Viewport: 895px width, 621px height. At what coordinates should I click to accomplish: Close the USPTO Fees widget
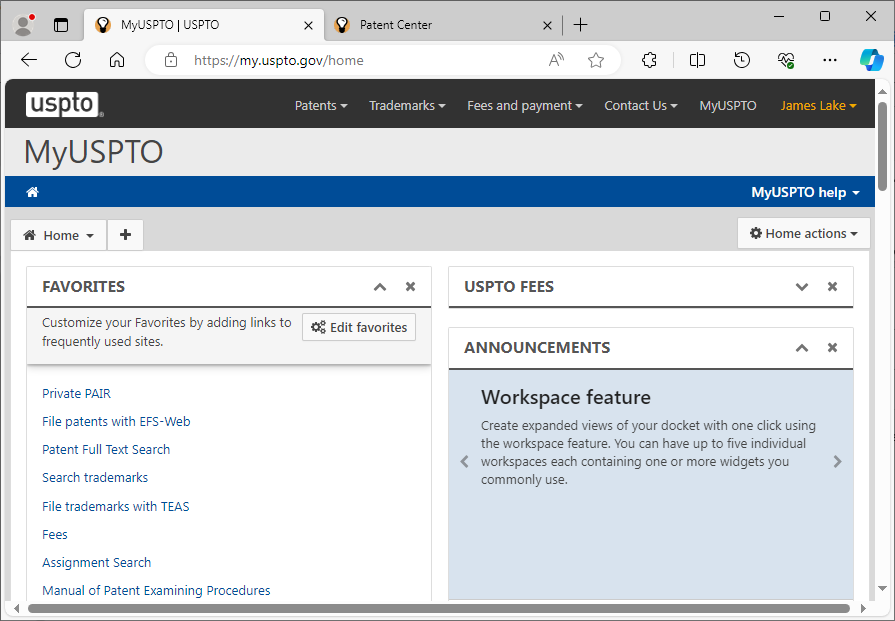tap(832, 287)
